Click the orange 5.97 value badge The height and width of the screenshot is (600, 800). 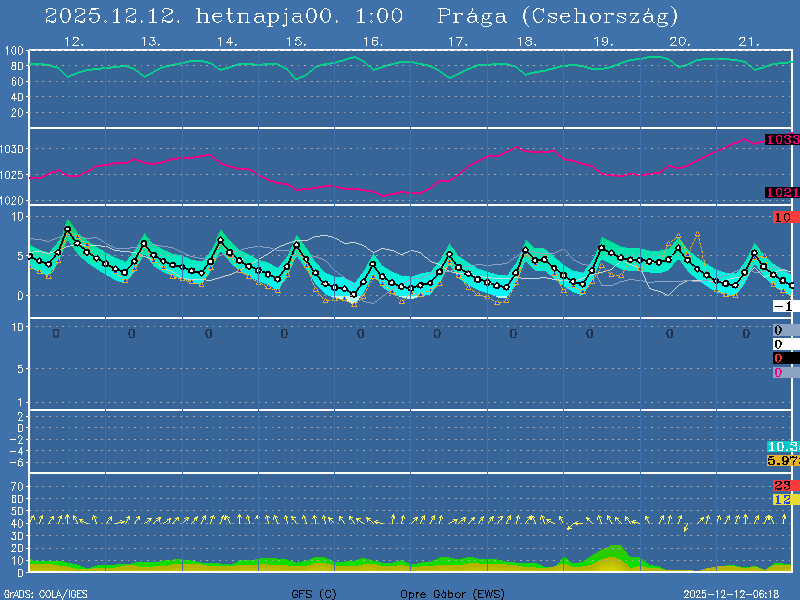click(x=781, y=460)
